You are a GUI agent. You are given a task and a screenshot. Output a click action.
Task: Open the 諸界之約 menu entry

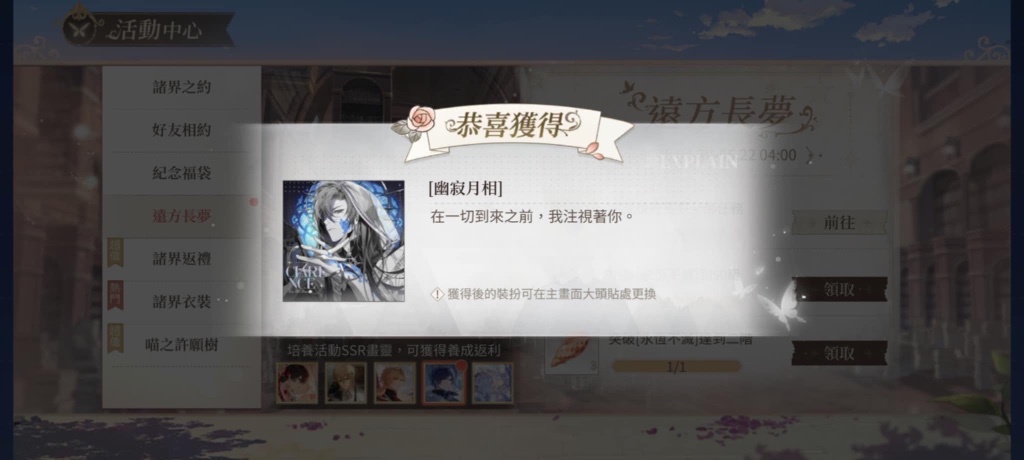point(182,87)
